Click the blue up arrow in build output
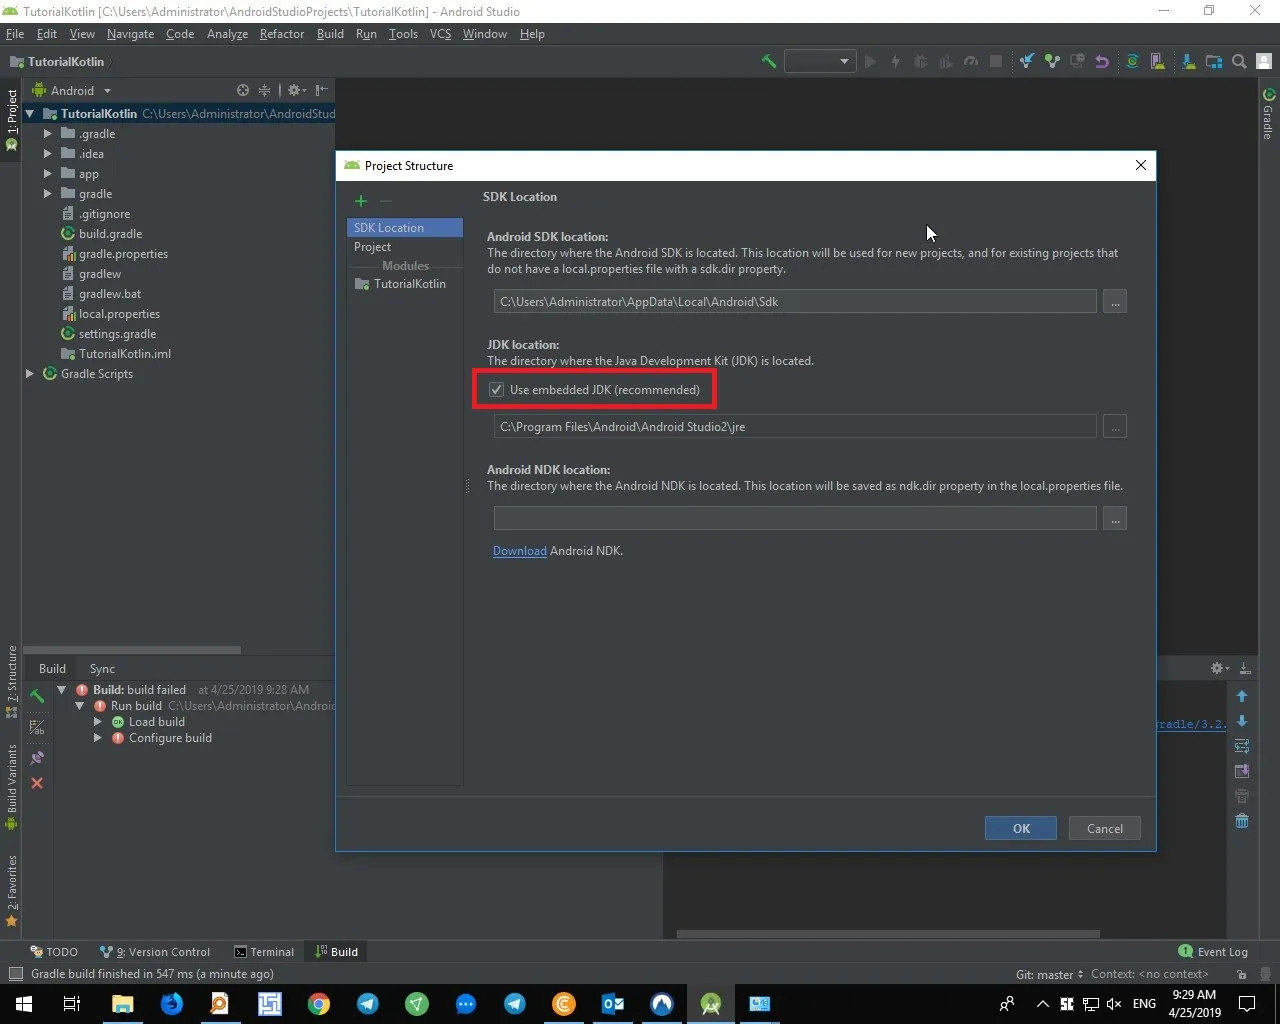Viewport: 1280px width, 1024px height. coord(1242,696)
